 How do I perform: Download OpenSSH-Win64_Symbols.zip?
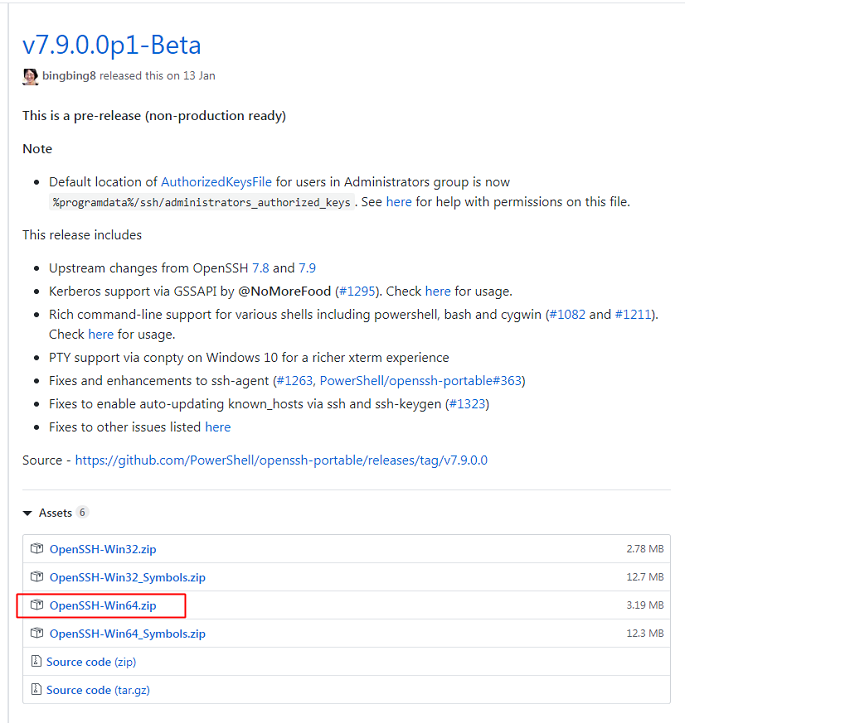127,634
